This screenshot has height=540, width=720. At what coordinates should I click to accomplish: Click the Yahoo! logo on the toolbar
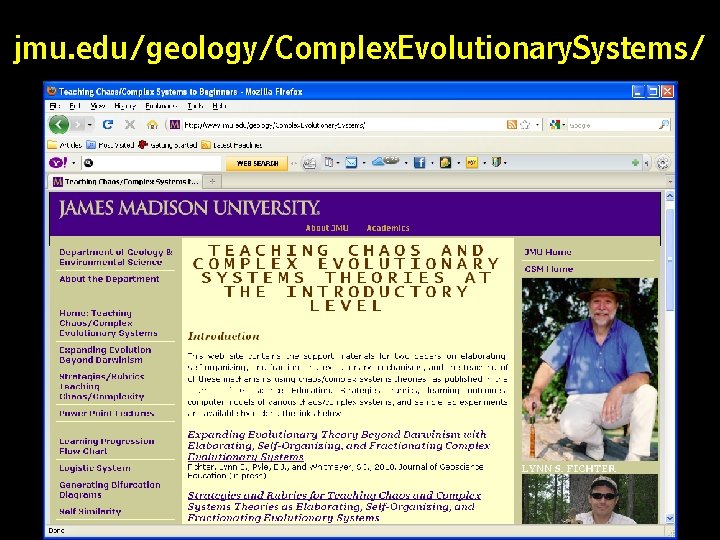(x=58, y=163)
